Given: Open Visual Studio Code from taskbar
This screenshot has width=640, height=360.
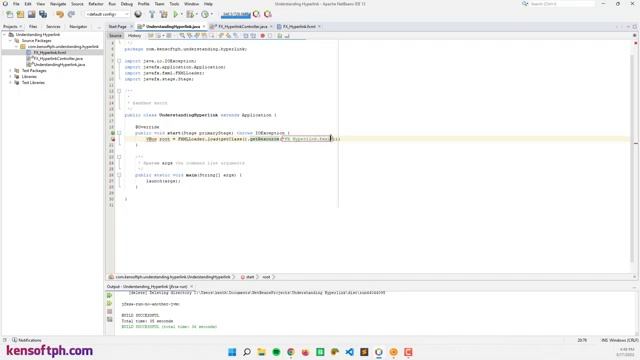Looking at the screenshot, I should (349, 352).
